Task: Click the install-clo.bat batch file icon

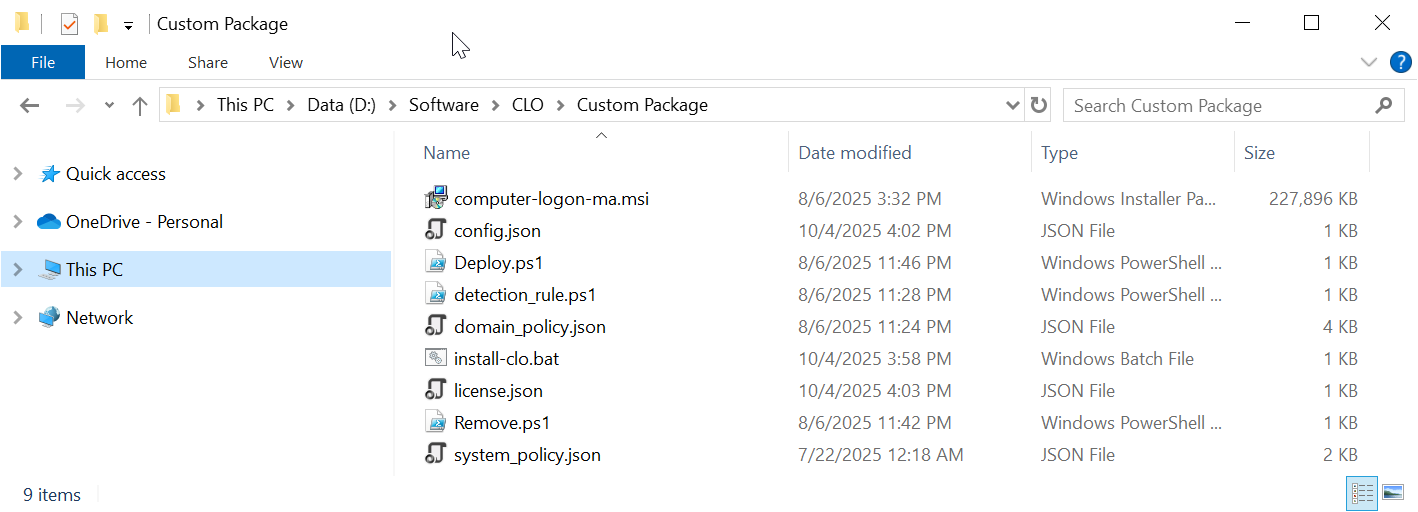Action: point(435,358)
